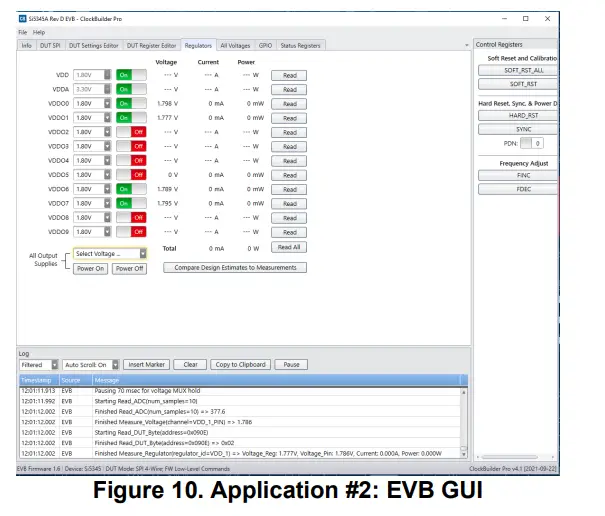This screenshot has width=605, height=516.
Task: Toggle the VDDA regulator switch
Action: [131, 89]
